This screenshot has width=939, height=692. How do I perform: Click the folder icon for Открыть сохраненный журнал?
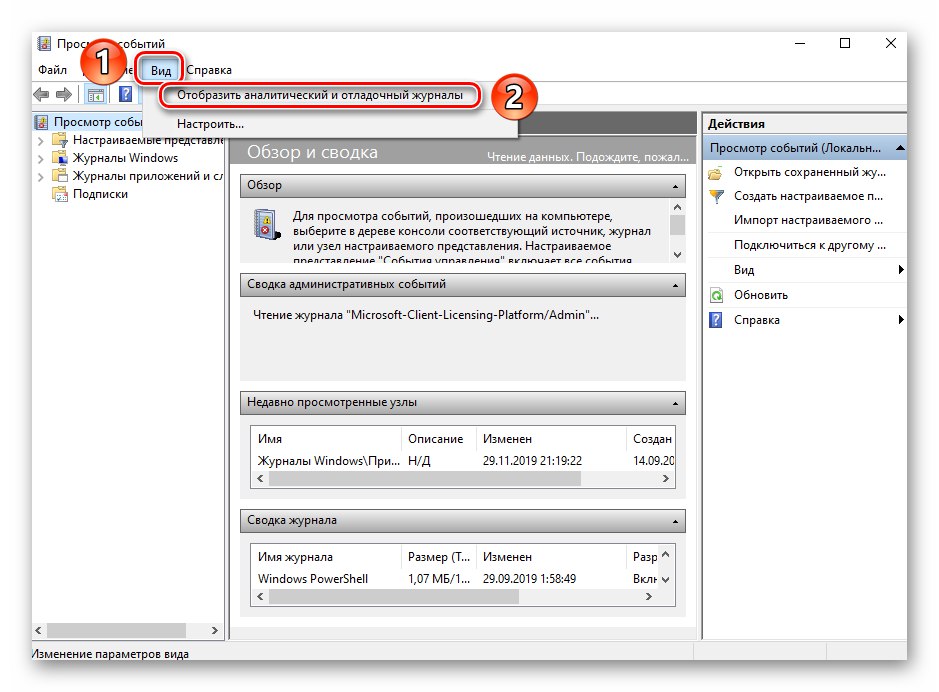715,172
